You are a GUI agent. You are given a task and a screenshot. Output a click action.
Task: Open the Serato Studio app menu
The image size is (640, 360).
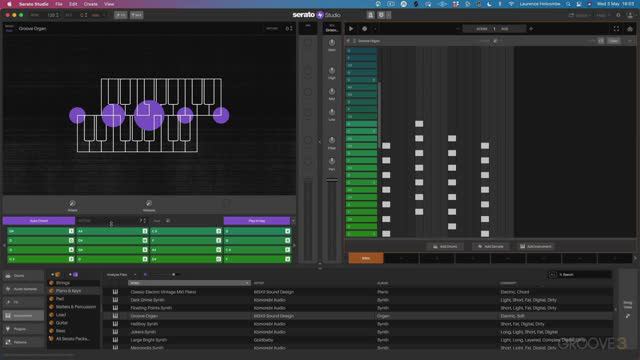click(x=34, y=4)
